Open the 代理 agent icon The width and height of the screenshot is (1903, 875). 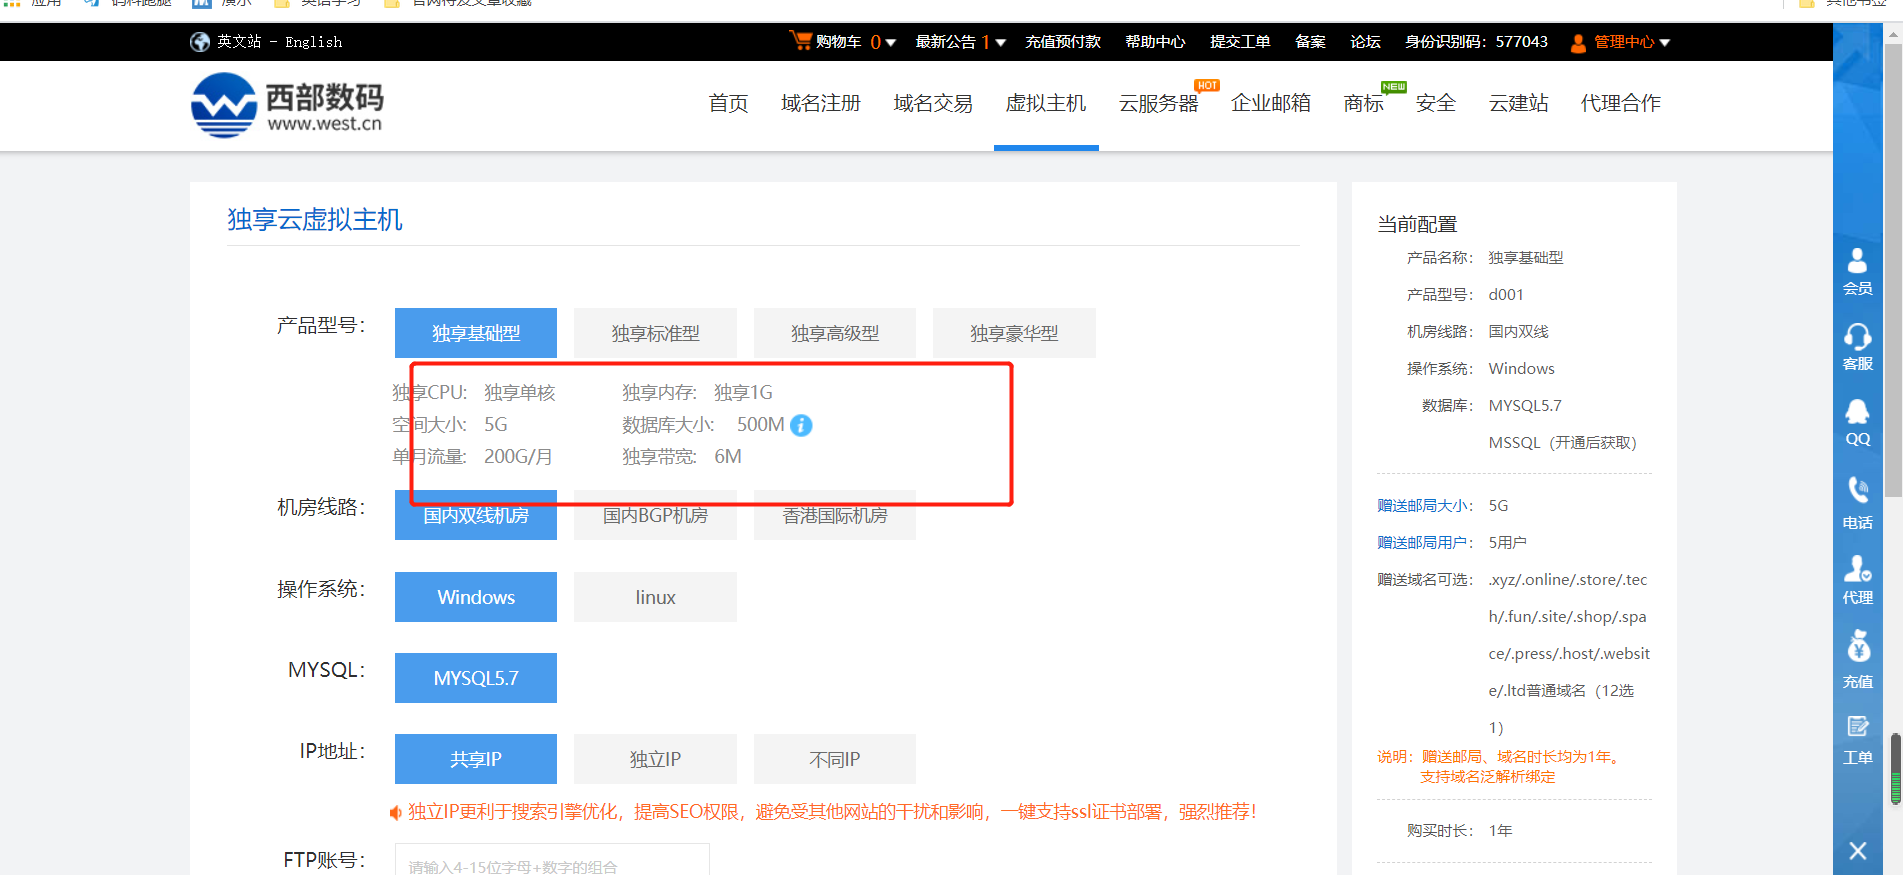[1857, 580]
